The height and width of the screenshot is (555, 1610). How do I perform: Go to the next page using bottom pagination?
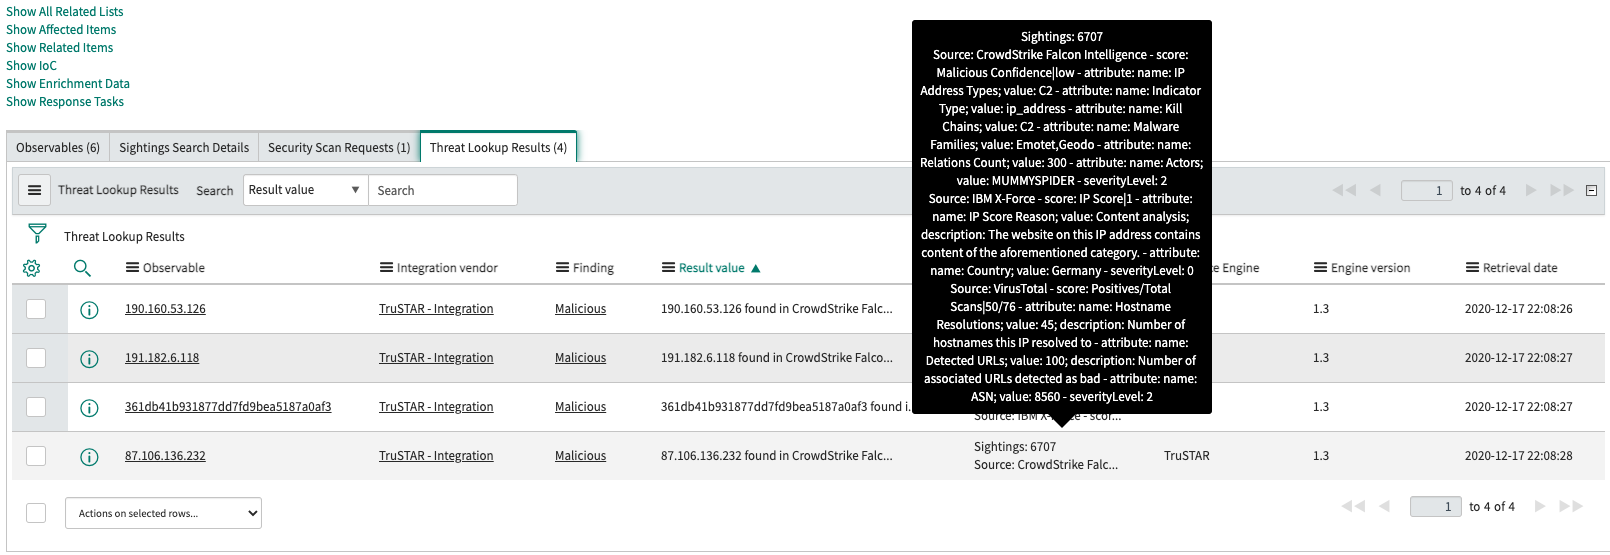[x=1539, y=506]
